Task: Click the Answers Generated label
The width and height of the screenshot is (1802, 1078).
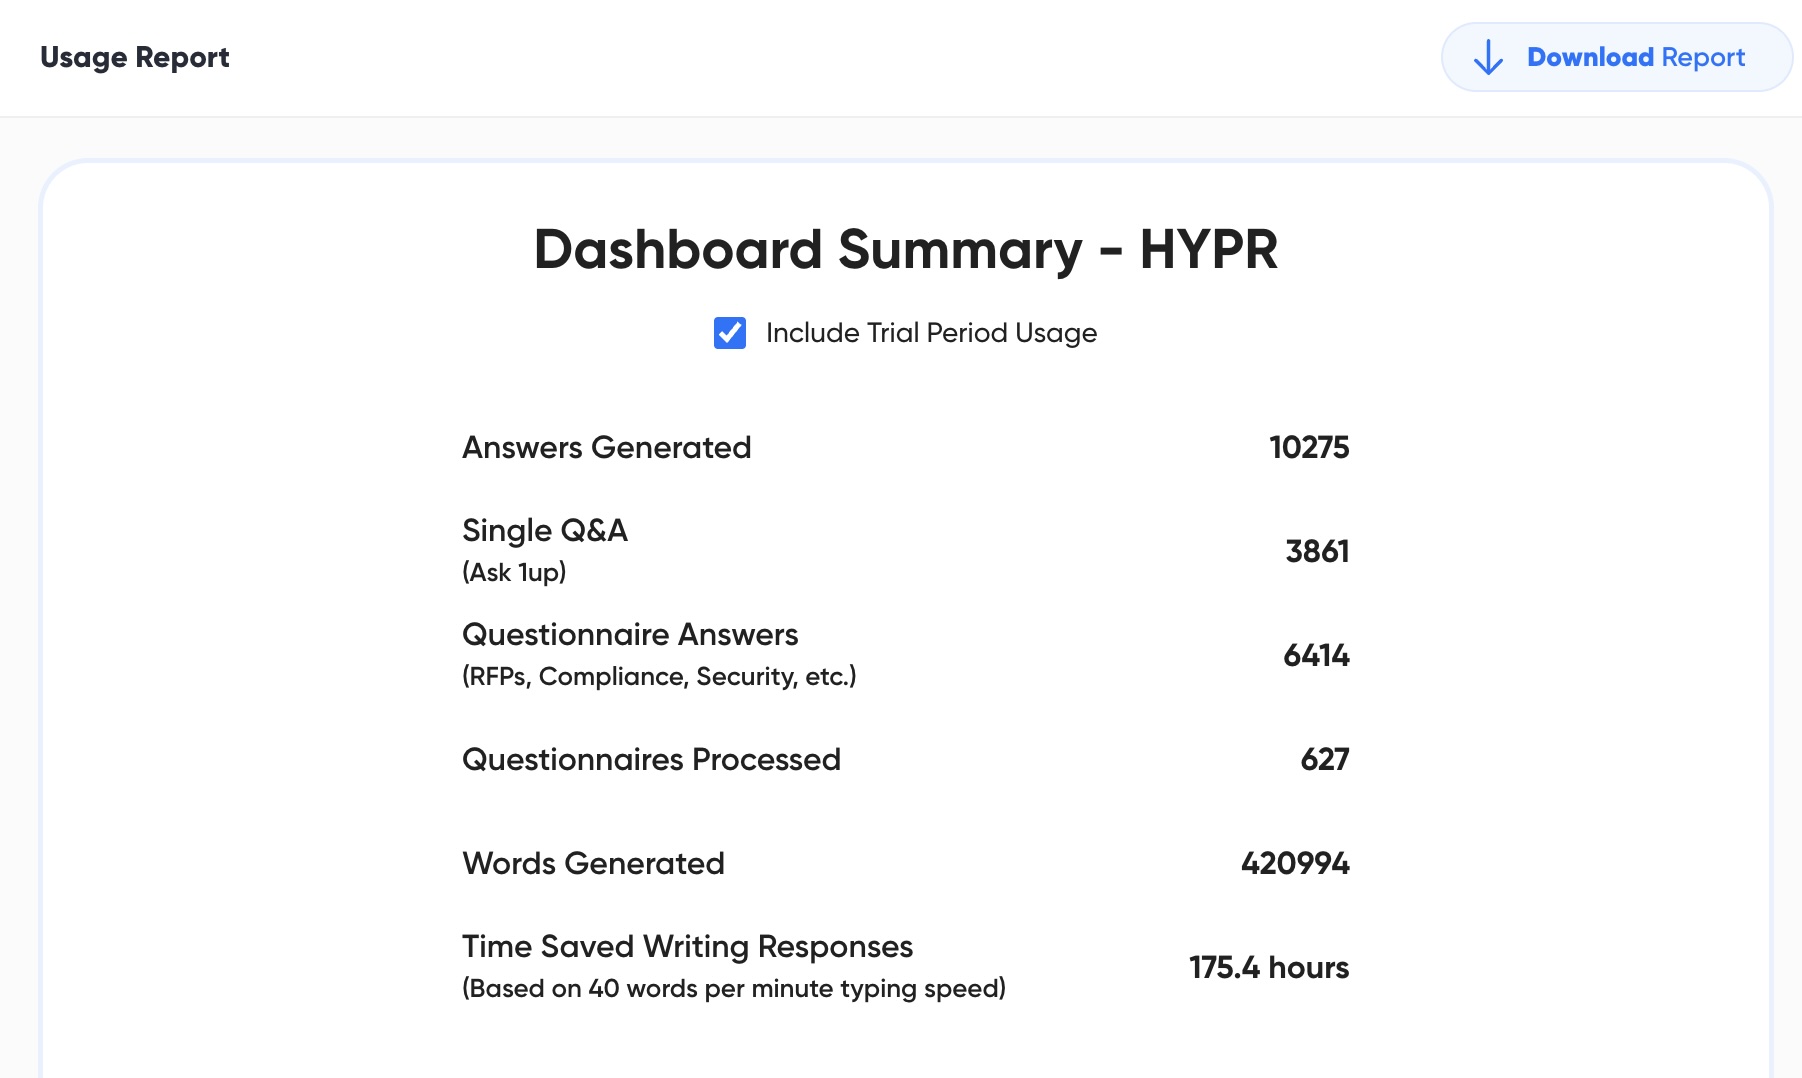Action: pyautogui.click(x=607, y=447)
